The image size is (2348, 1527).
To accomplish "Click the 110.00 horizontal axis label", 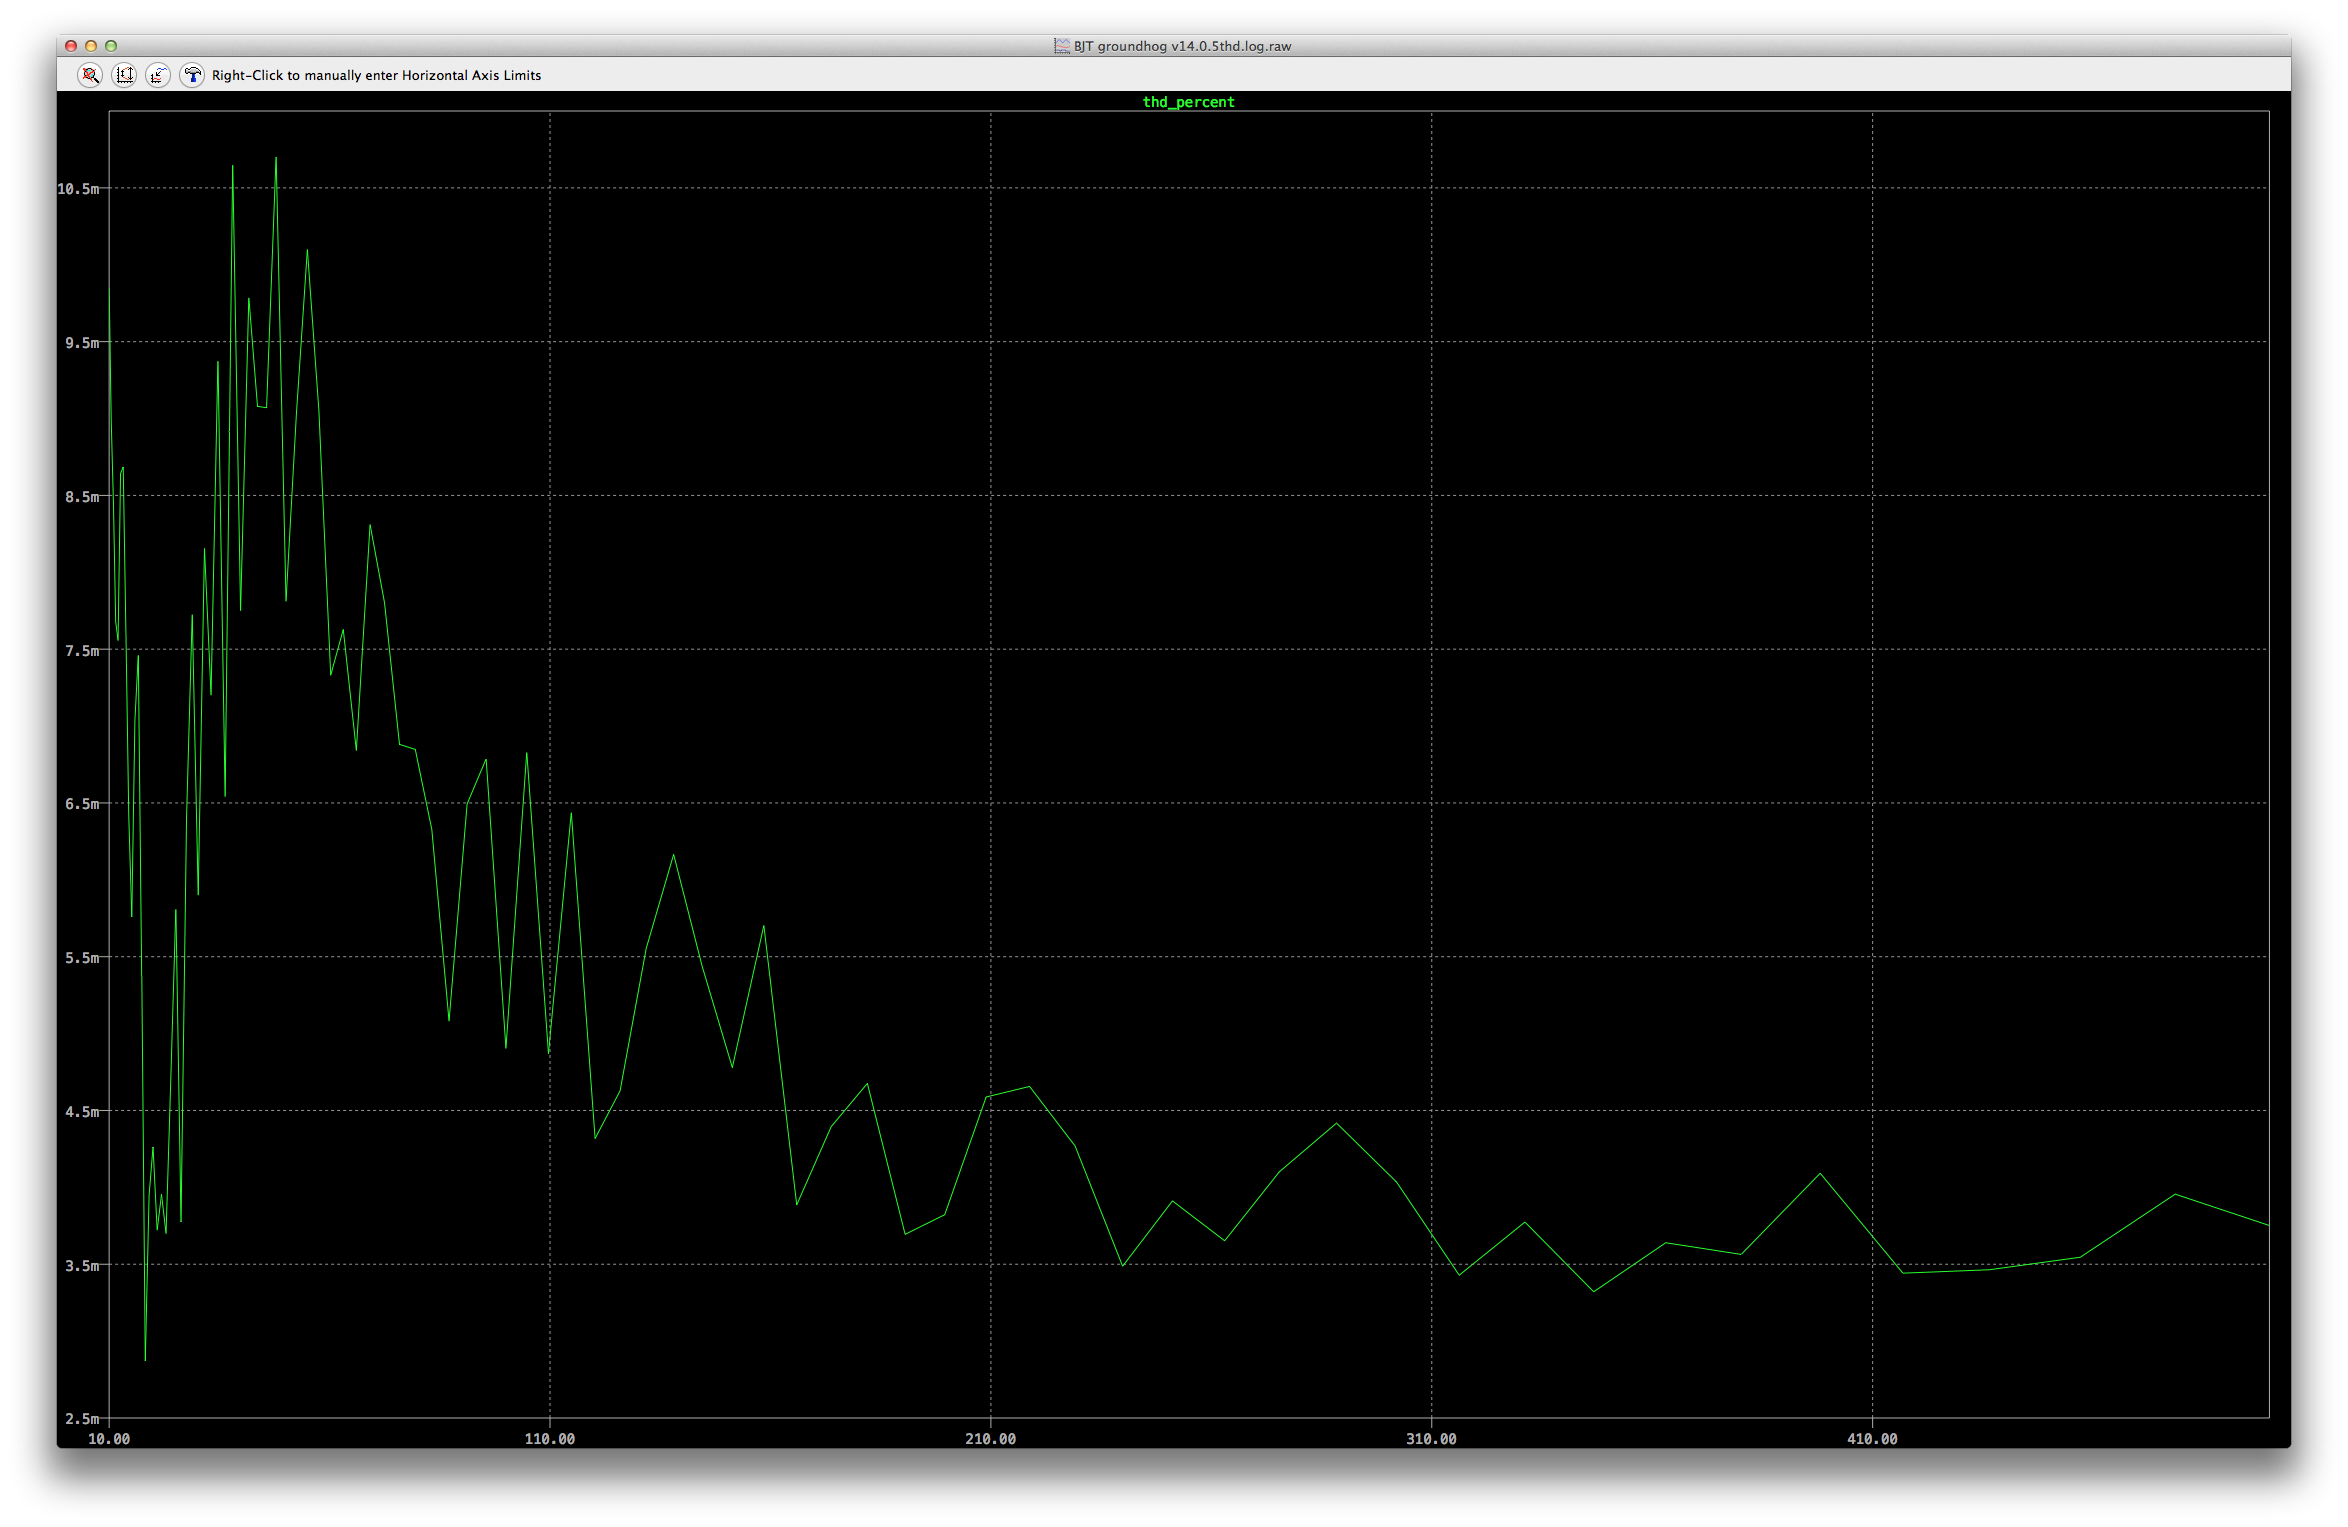I will pyautogui.click(x=550, y=1439).
